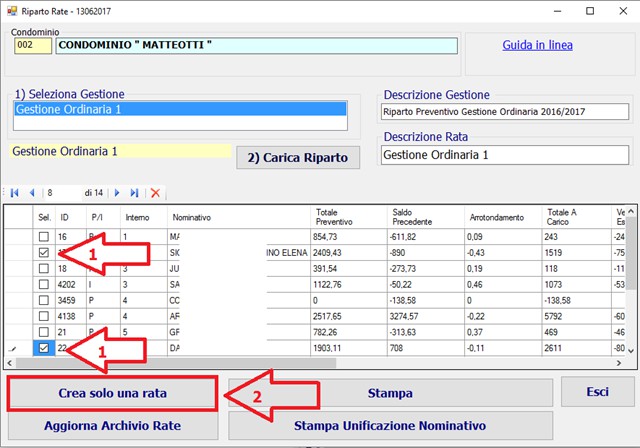Click cell '3274,57' in Saldo Precedente
The height and width of the screenshot is (448, 640).
[x=426, y=316]
